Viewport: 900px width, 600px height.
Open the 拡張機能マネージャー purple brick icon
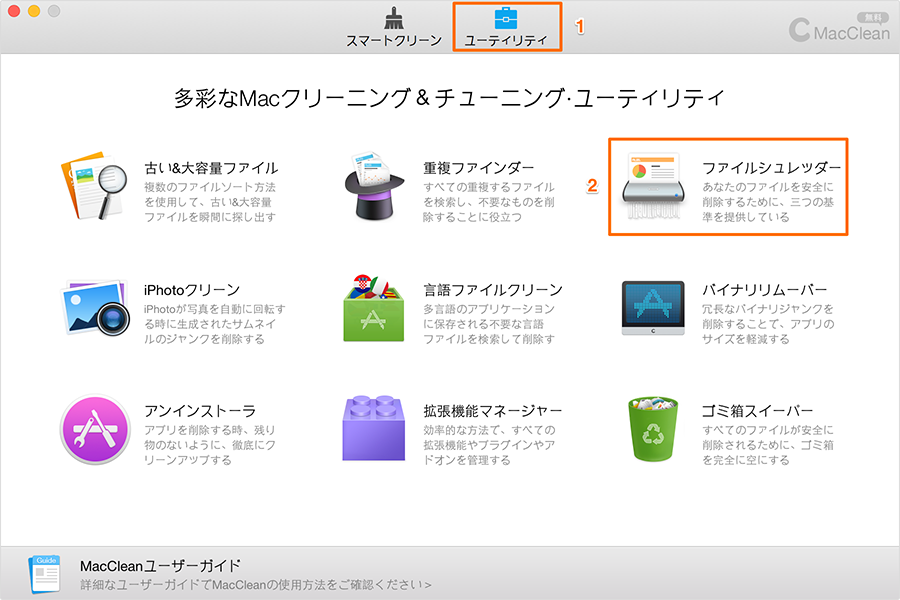point(374,428)
